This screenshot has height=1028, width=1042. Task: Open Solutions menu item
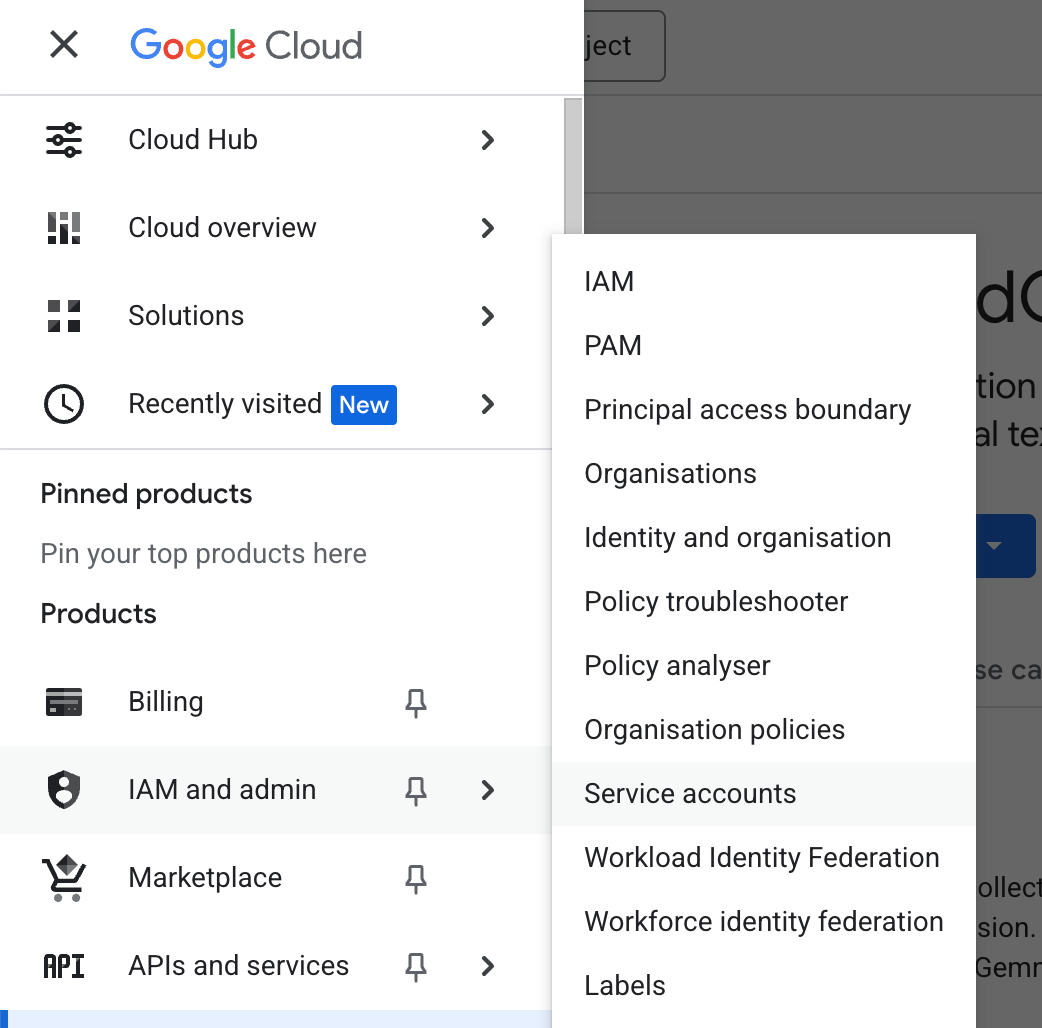(x=276, y=316)
